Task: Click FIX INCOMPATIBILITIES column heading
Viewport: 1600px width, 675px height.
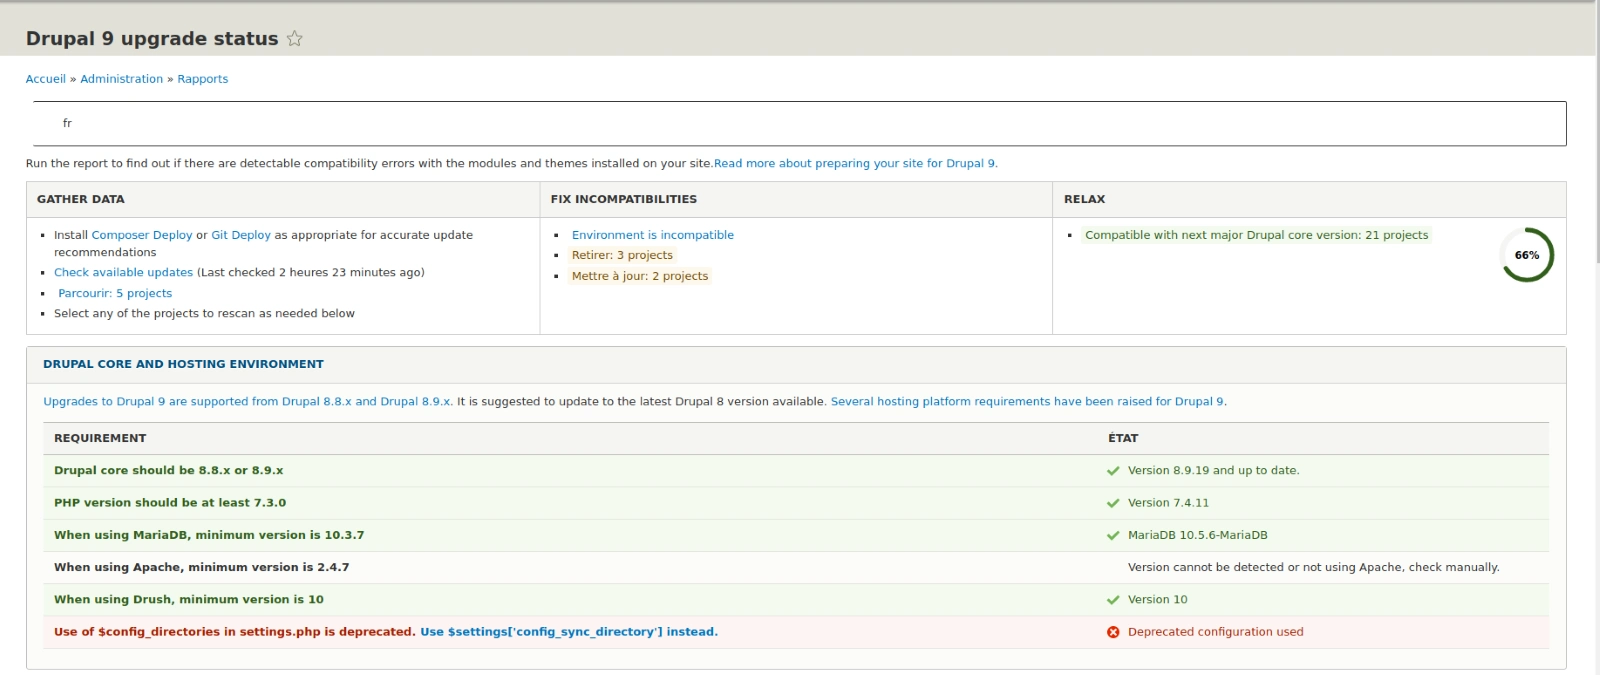Action: [624, 199]
